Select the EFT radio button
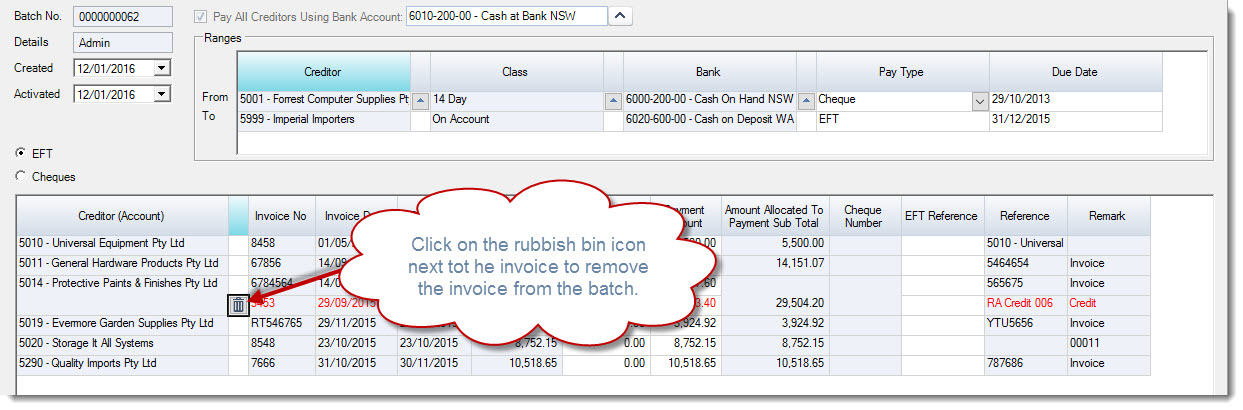Image resolution: width=1243 pixels, height=410 pixels. (x=22, y=154)
